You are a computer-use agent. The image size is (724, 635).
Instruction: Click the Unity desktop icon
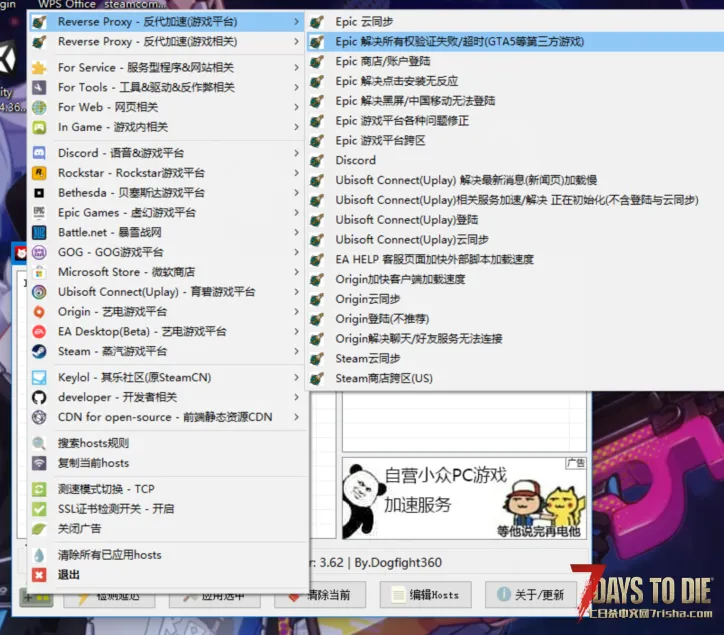[8, 59]
